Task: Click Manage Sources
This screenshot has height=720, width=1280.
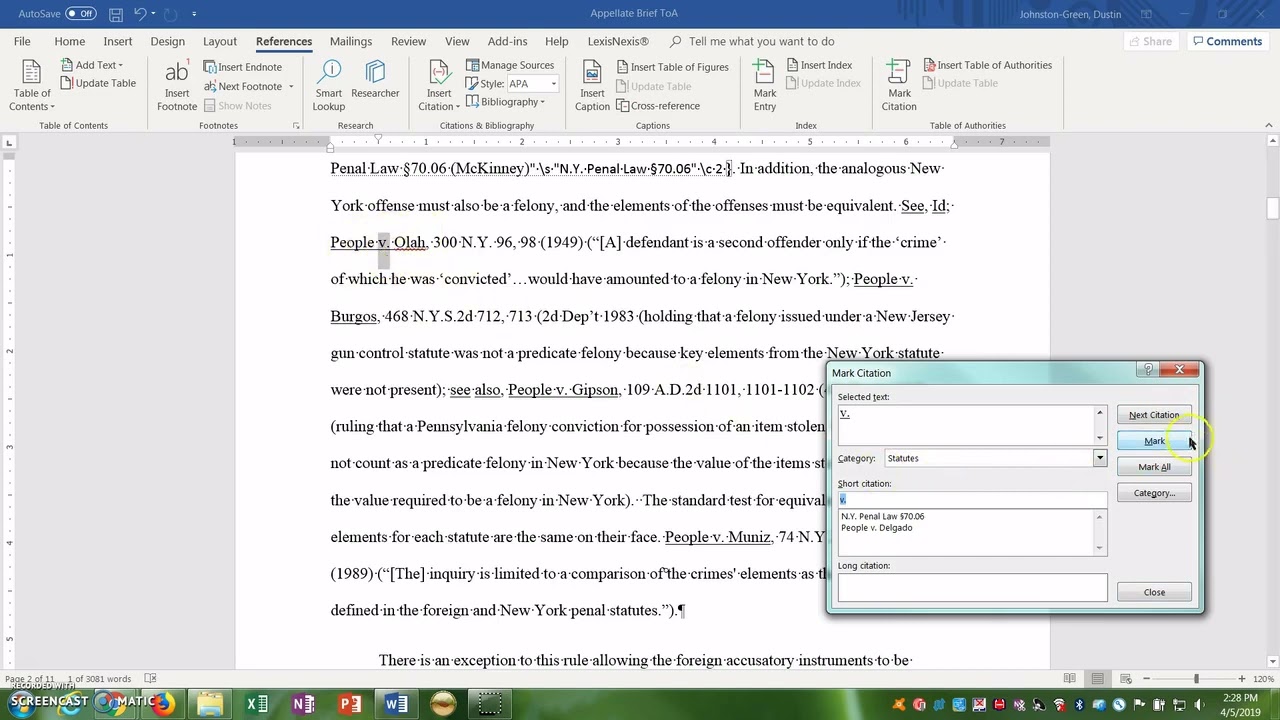Action: tap(510, 65)
